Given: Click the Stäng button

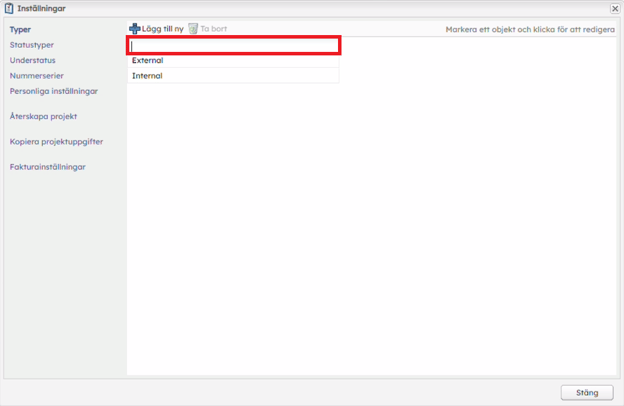Looking at the screenshot, I should 586,392.
